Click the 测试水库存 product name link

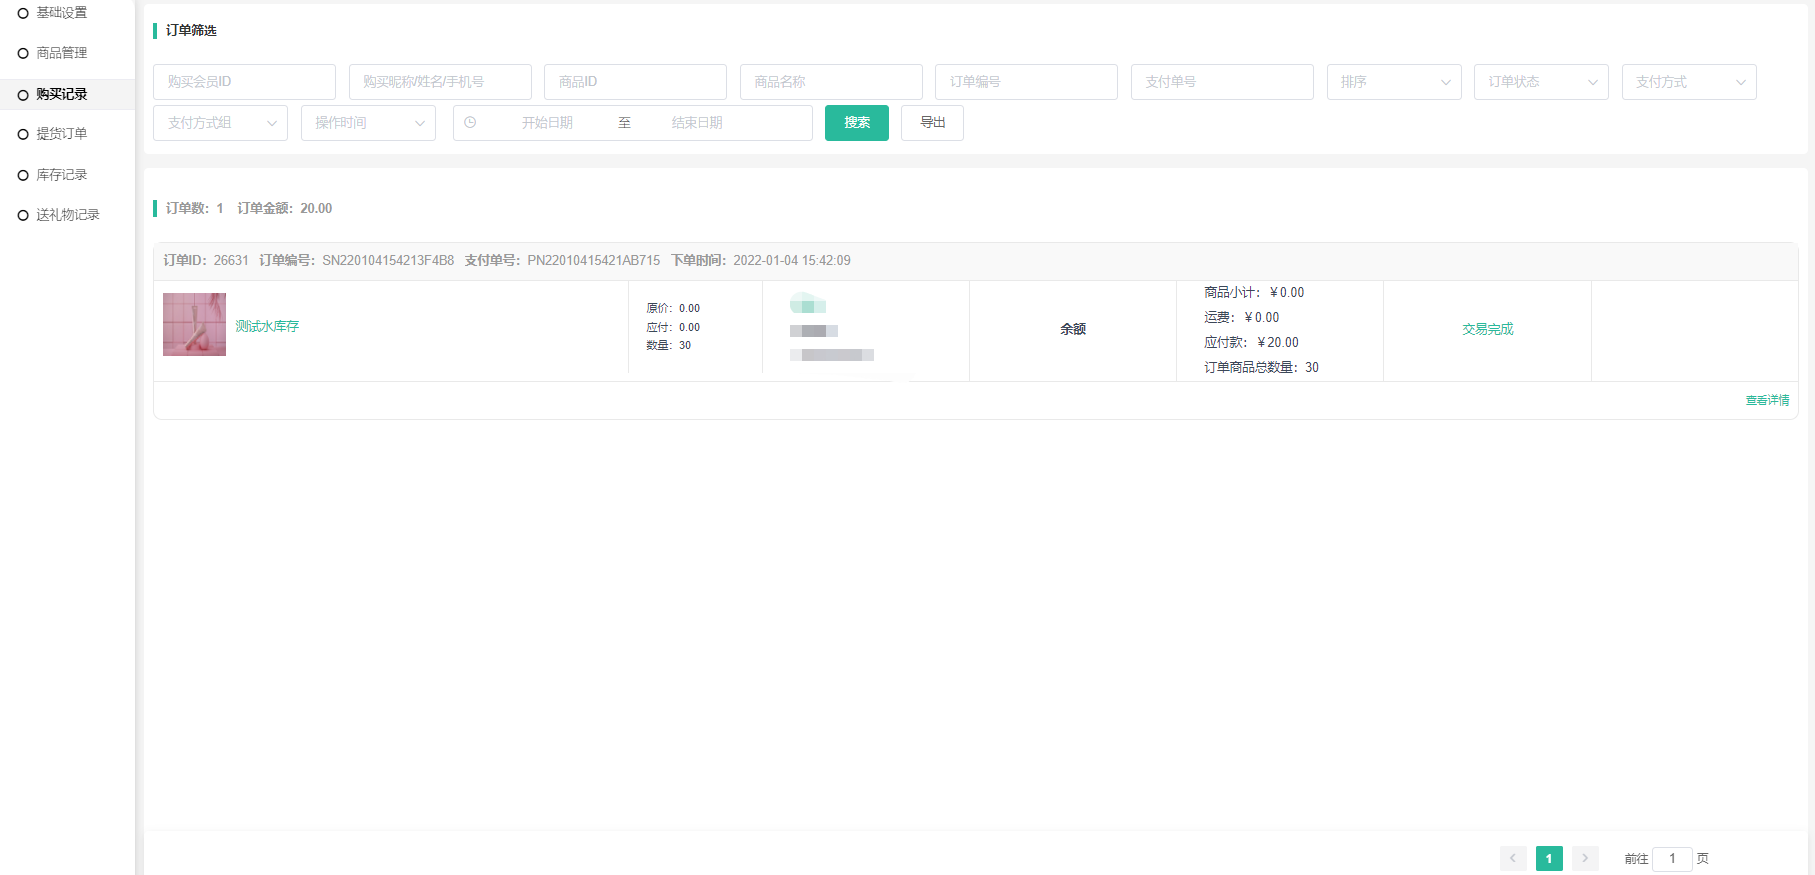[267, 326]
